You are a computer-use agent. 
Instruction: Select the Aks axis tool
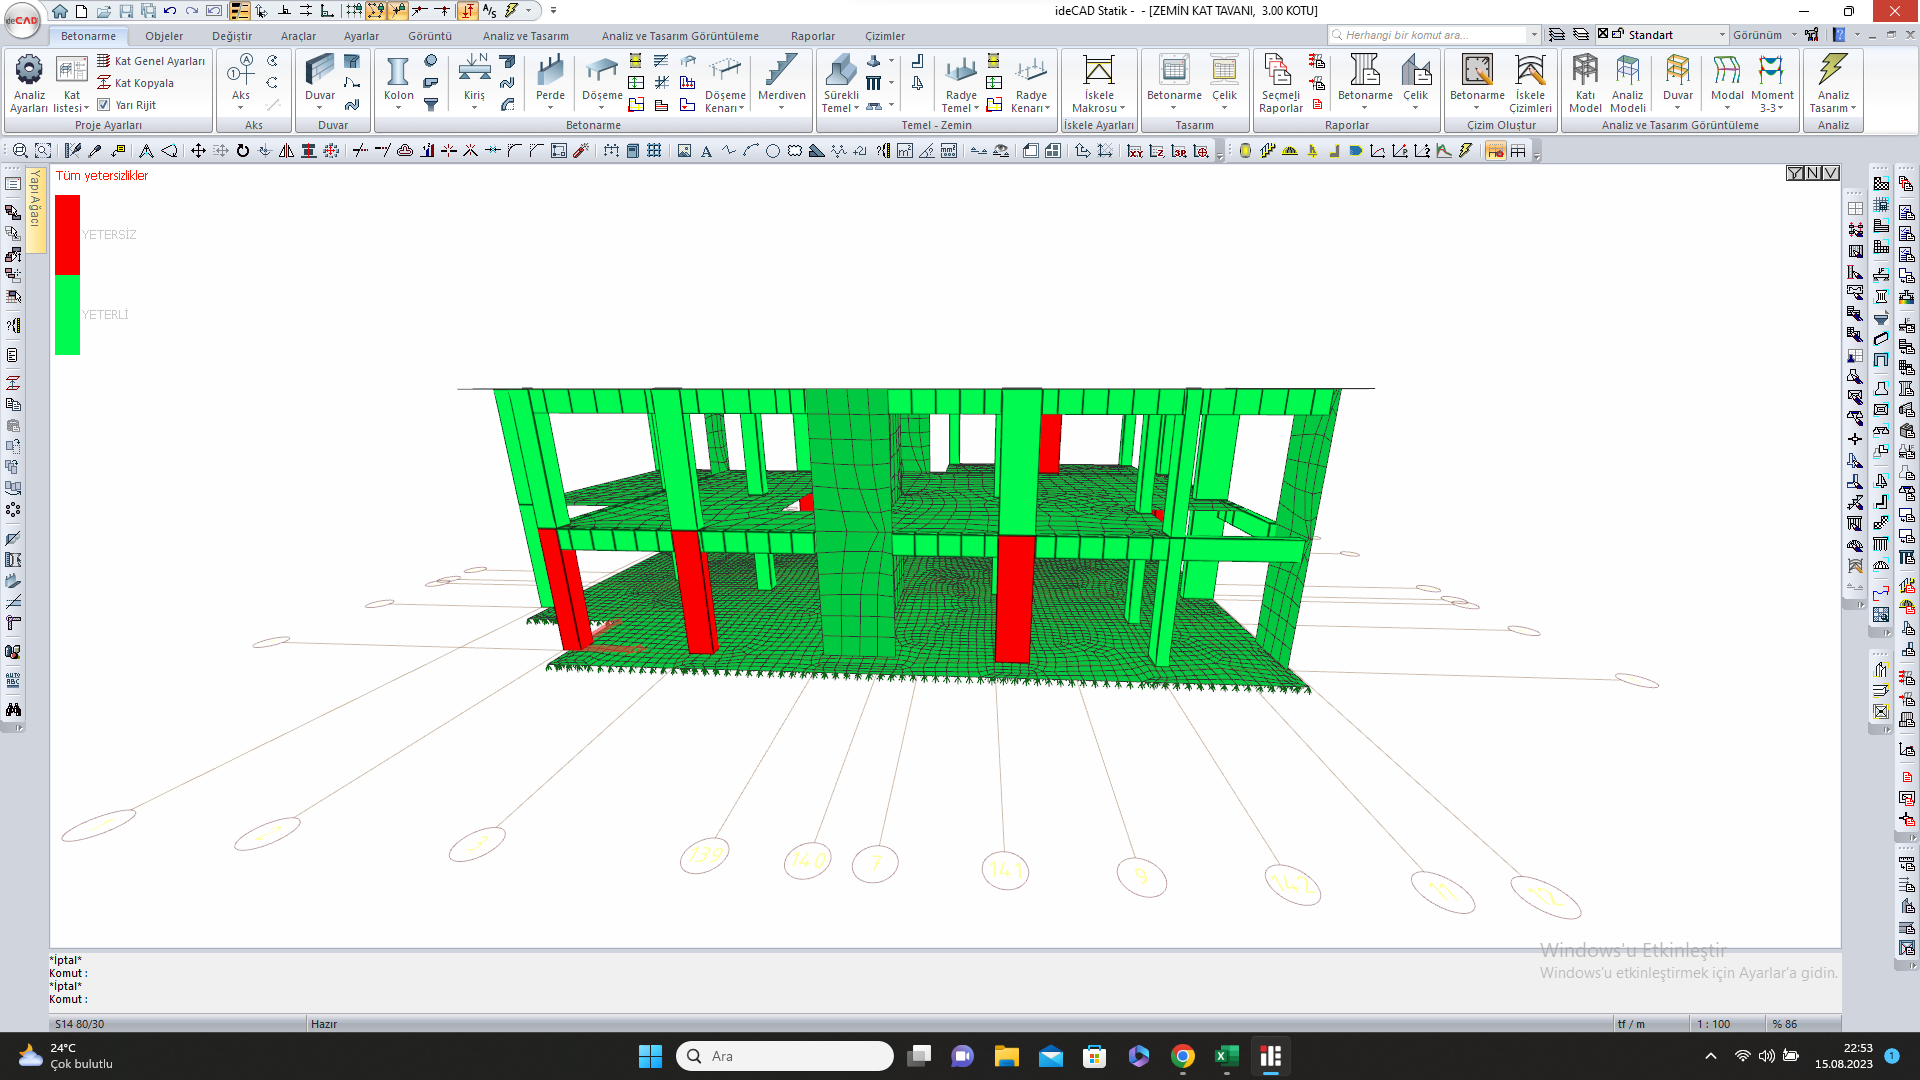pyautogui.click(x=241, y=80)
